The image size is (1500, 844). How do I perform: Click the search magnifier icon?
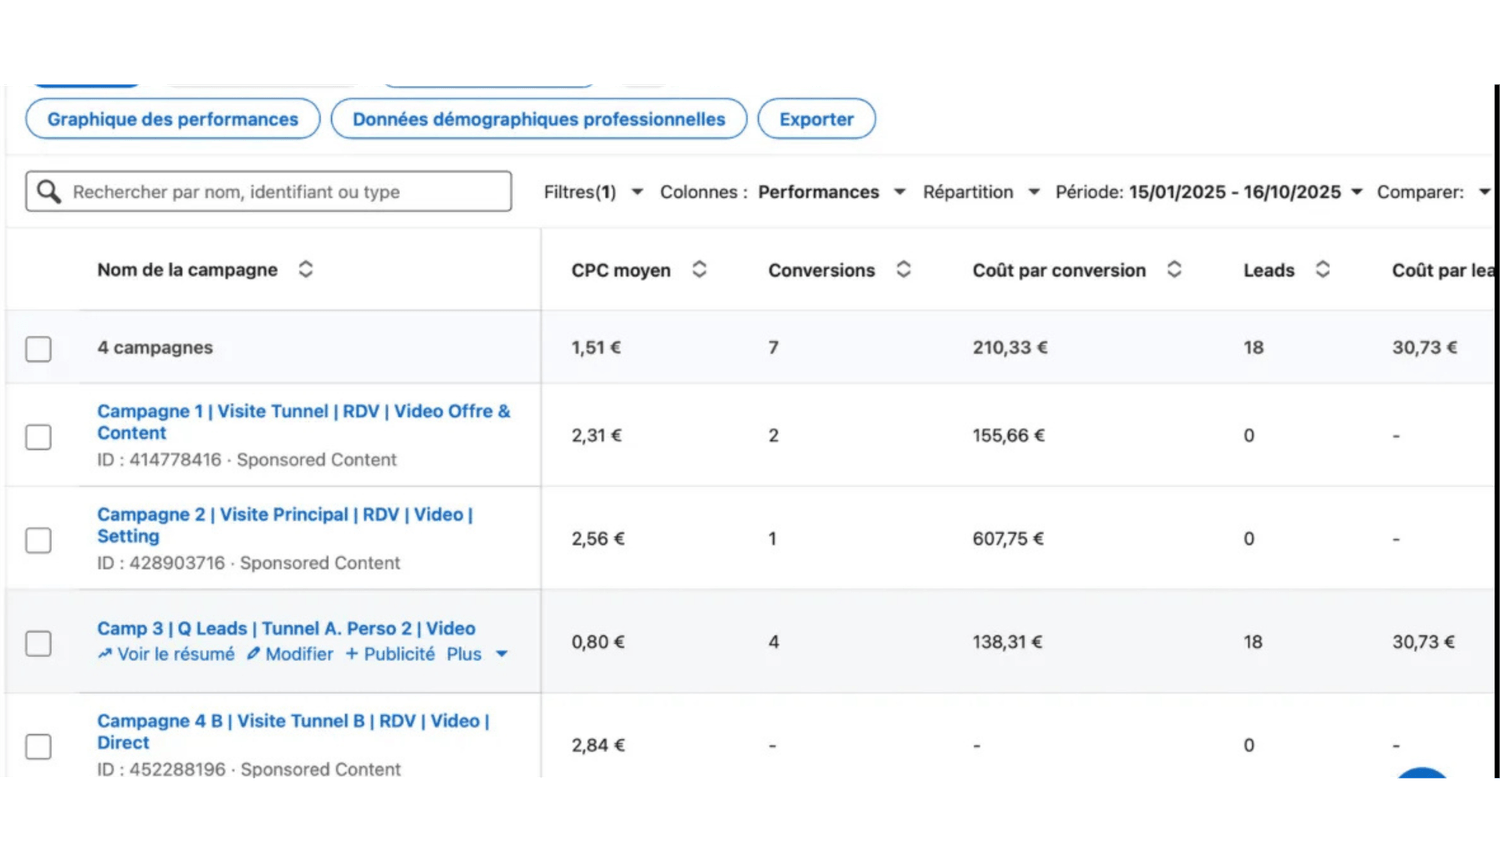coord(49,191)
